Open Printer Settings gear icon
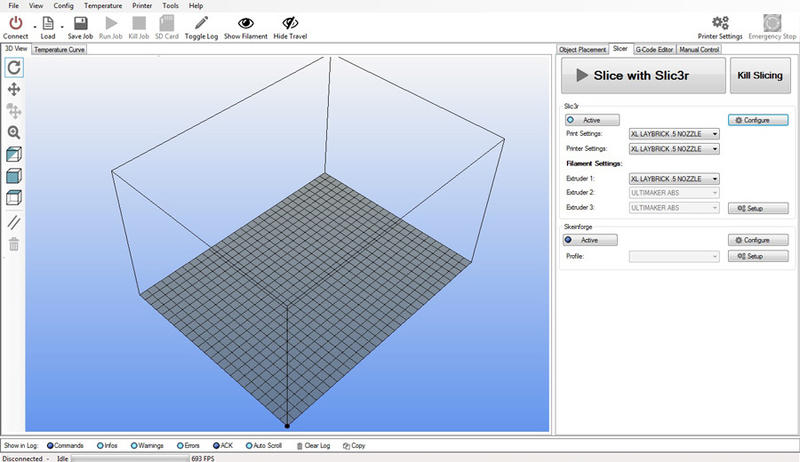This screenshot has width=800, height=462. click(x=720, y=22)
